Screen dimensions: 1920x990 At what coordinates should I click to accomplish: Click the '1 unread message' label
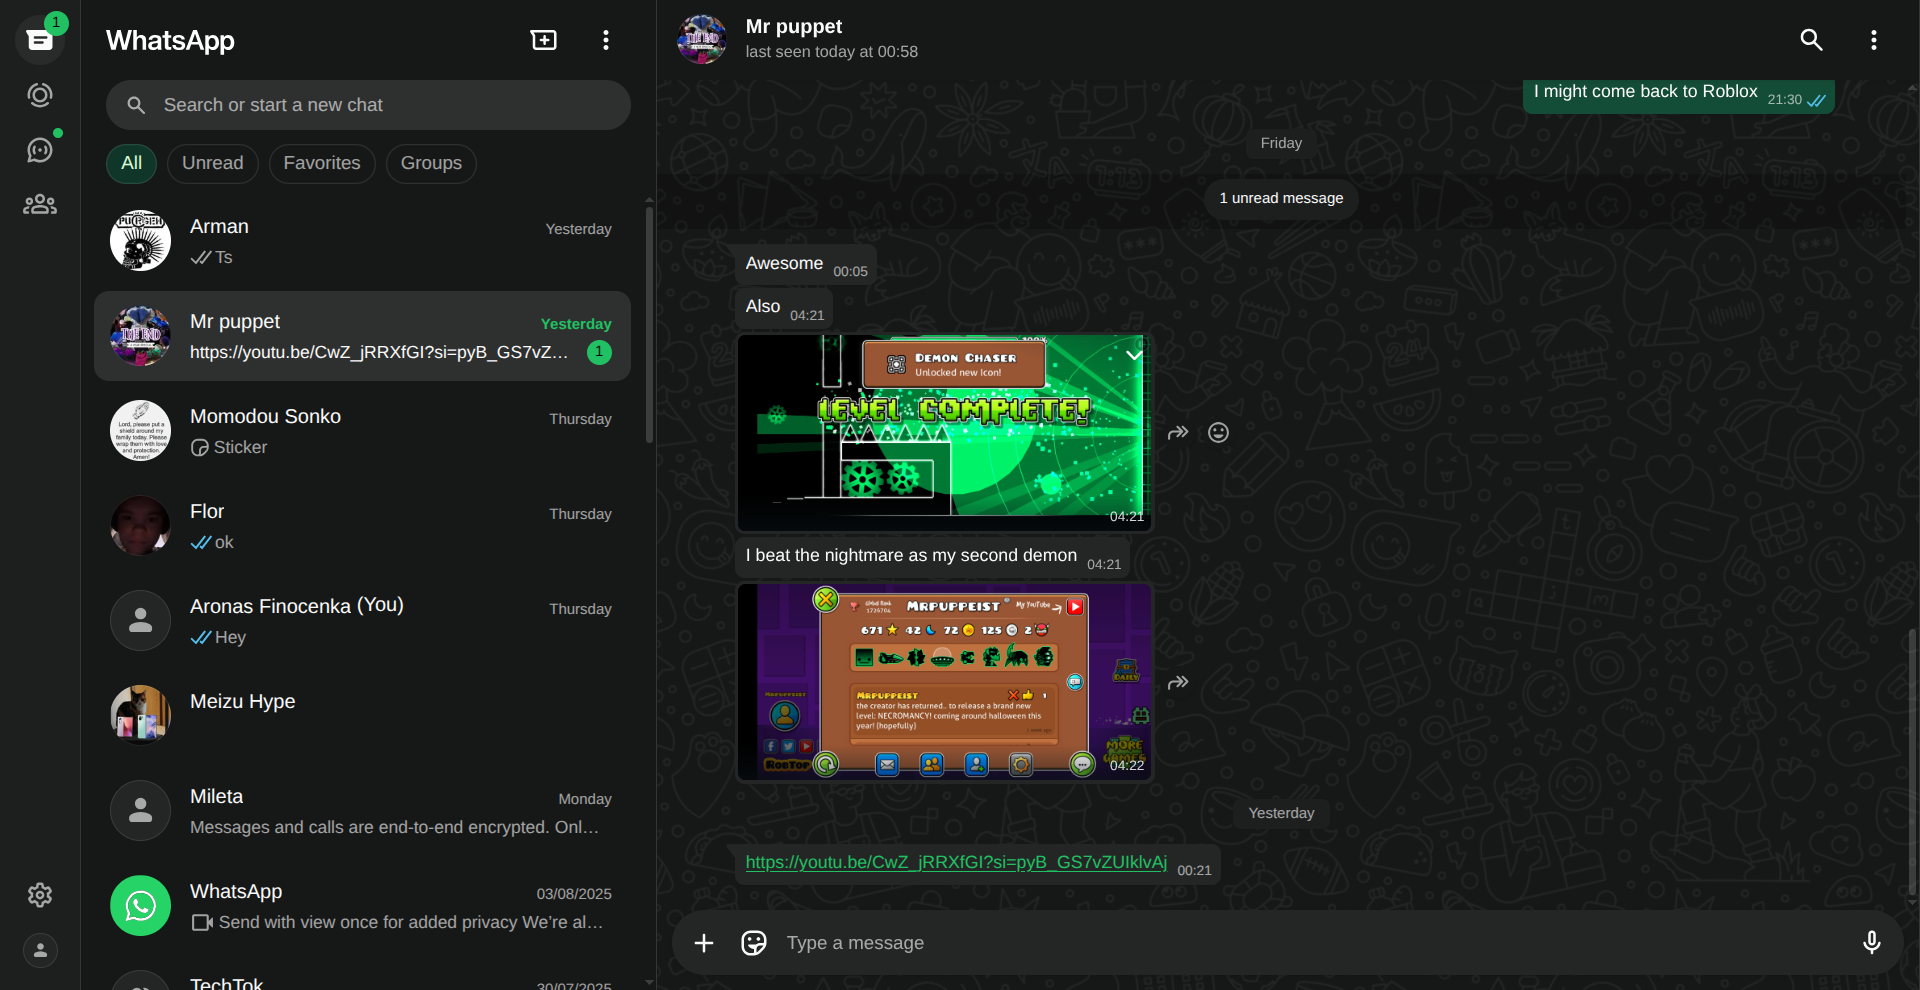[x=1281, y=198]
